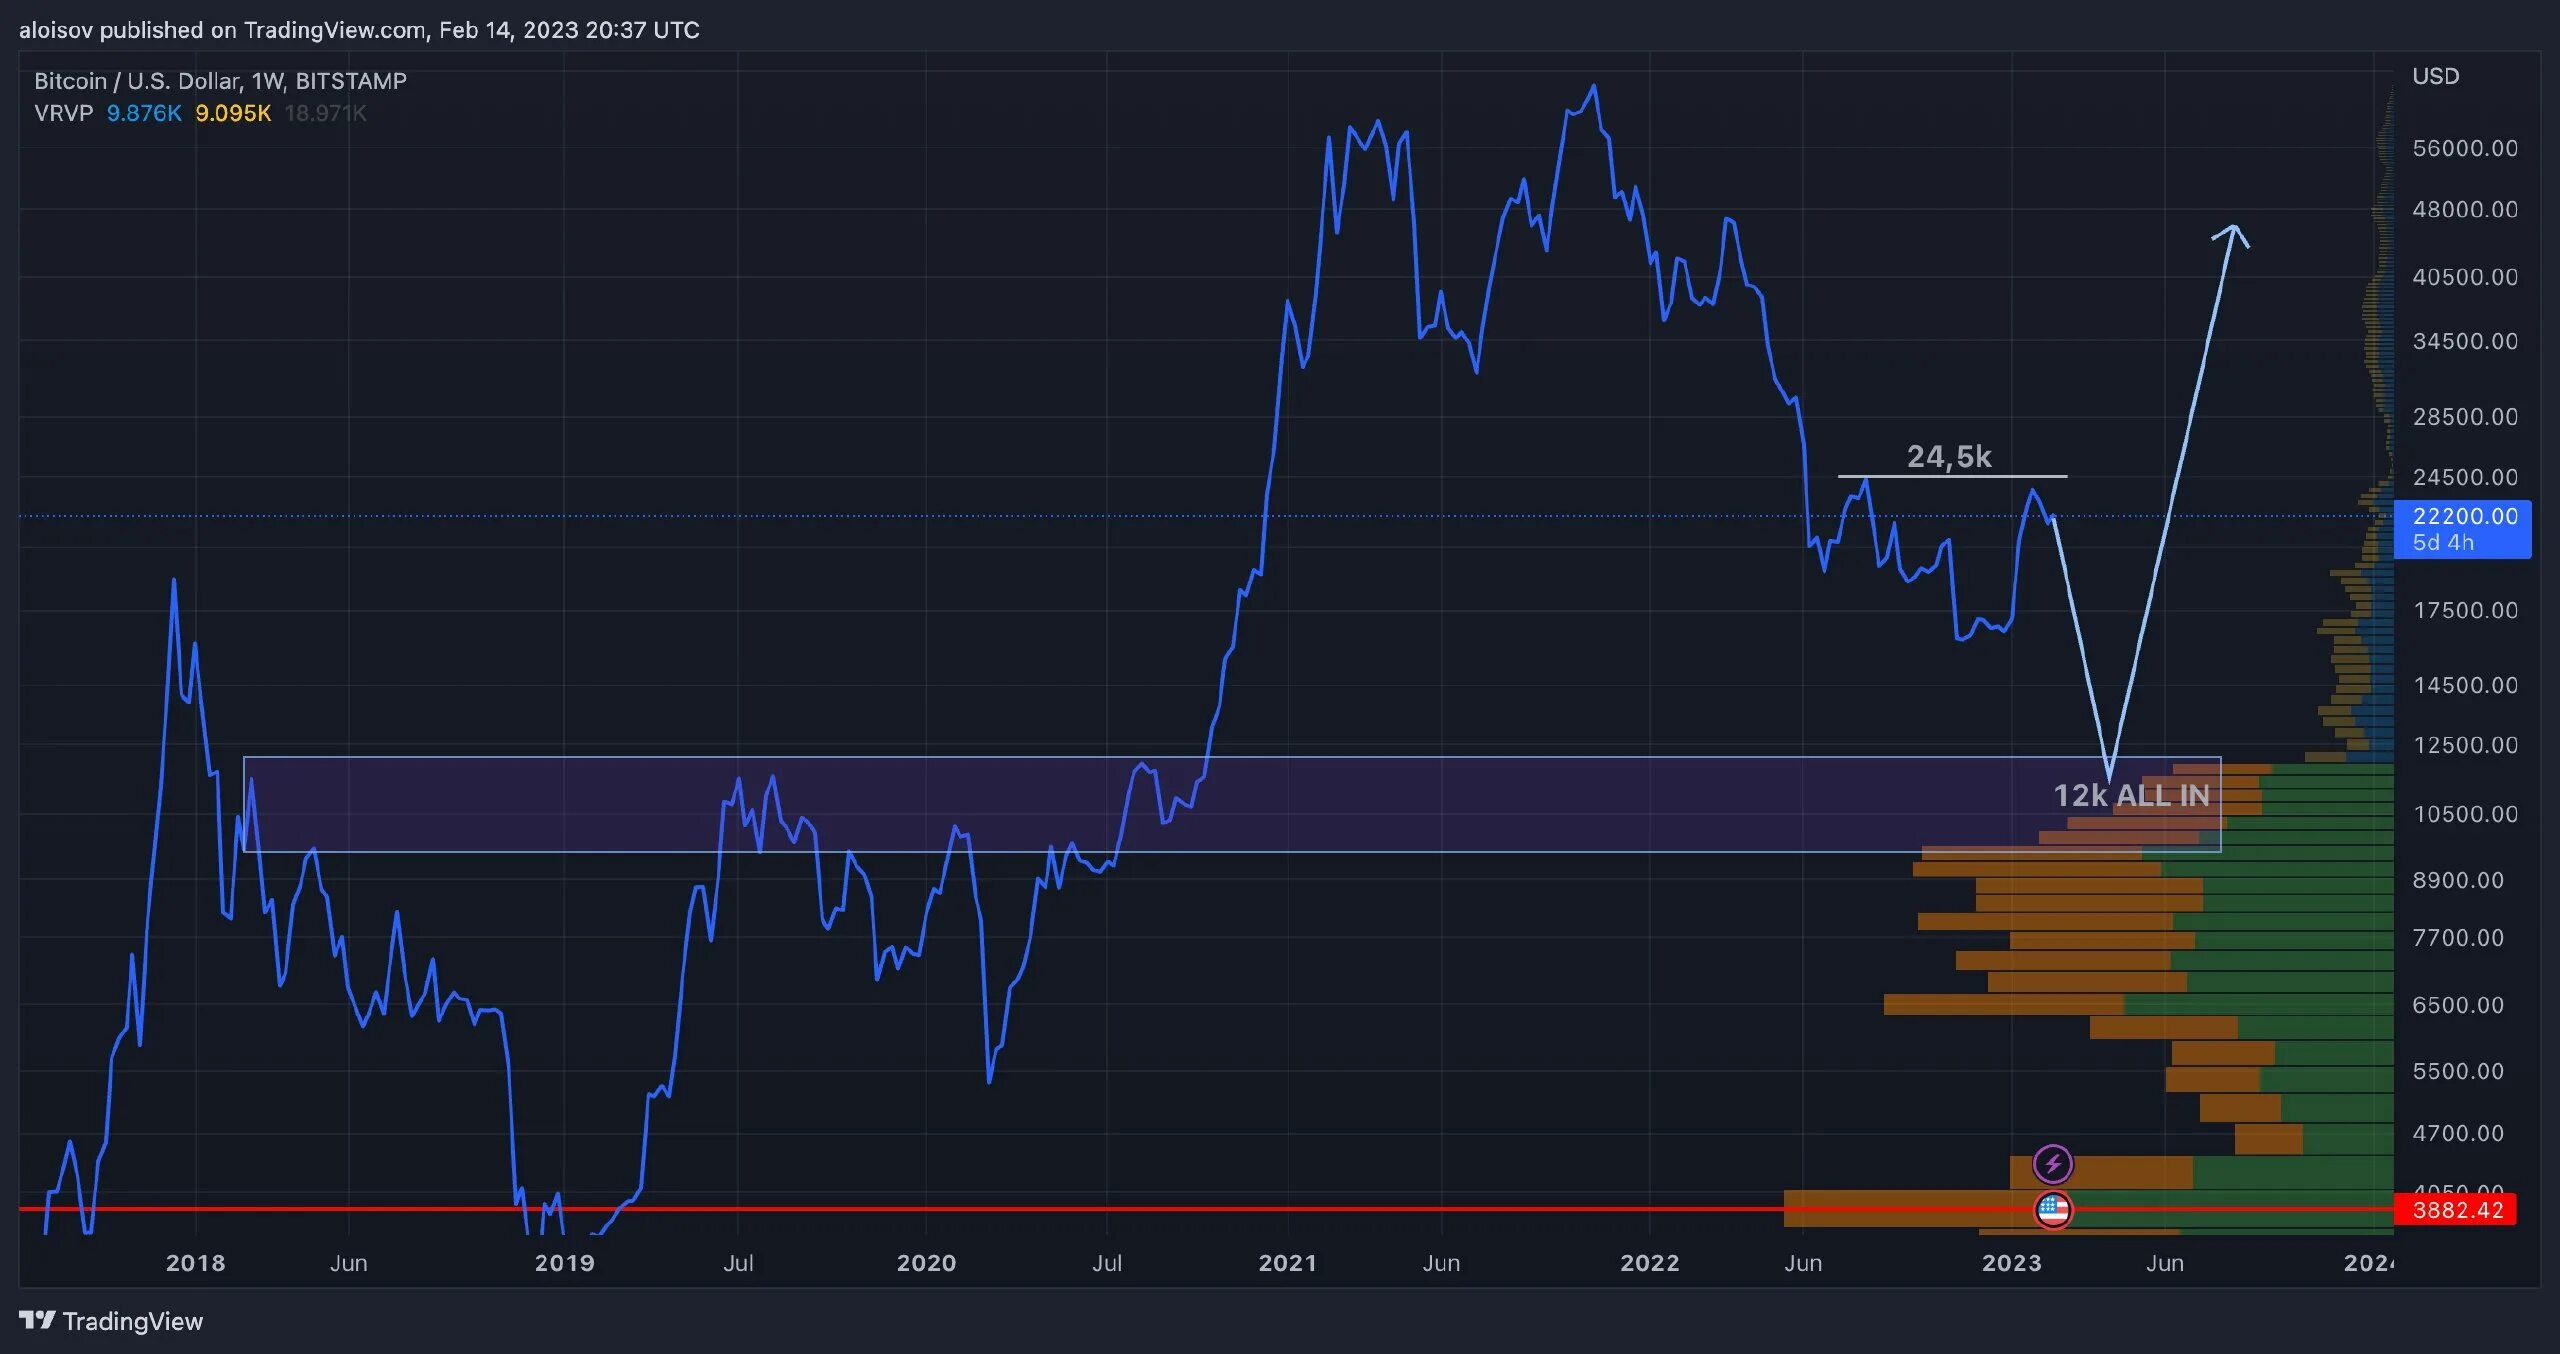This screenshot has height=1354, width=2560.
Task: Click the USD currency label on price axis
Action: tap(2435, 76)
